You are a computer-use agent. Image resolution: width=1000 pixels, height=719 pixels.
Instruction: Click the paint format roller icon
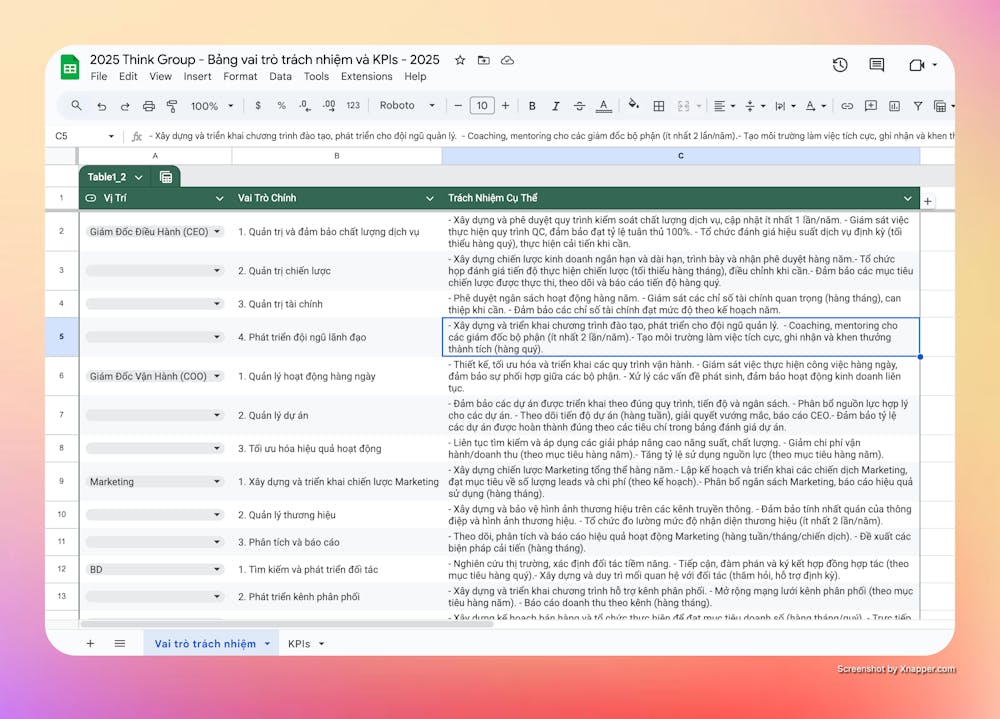tap(171, 106)
